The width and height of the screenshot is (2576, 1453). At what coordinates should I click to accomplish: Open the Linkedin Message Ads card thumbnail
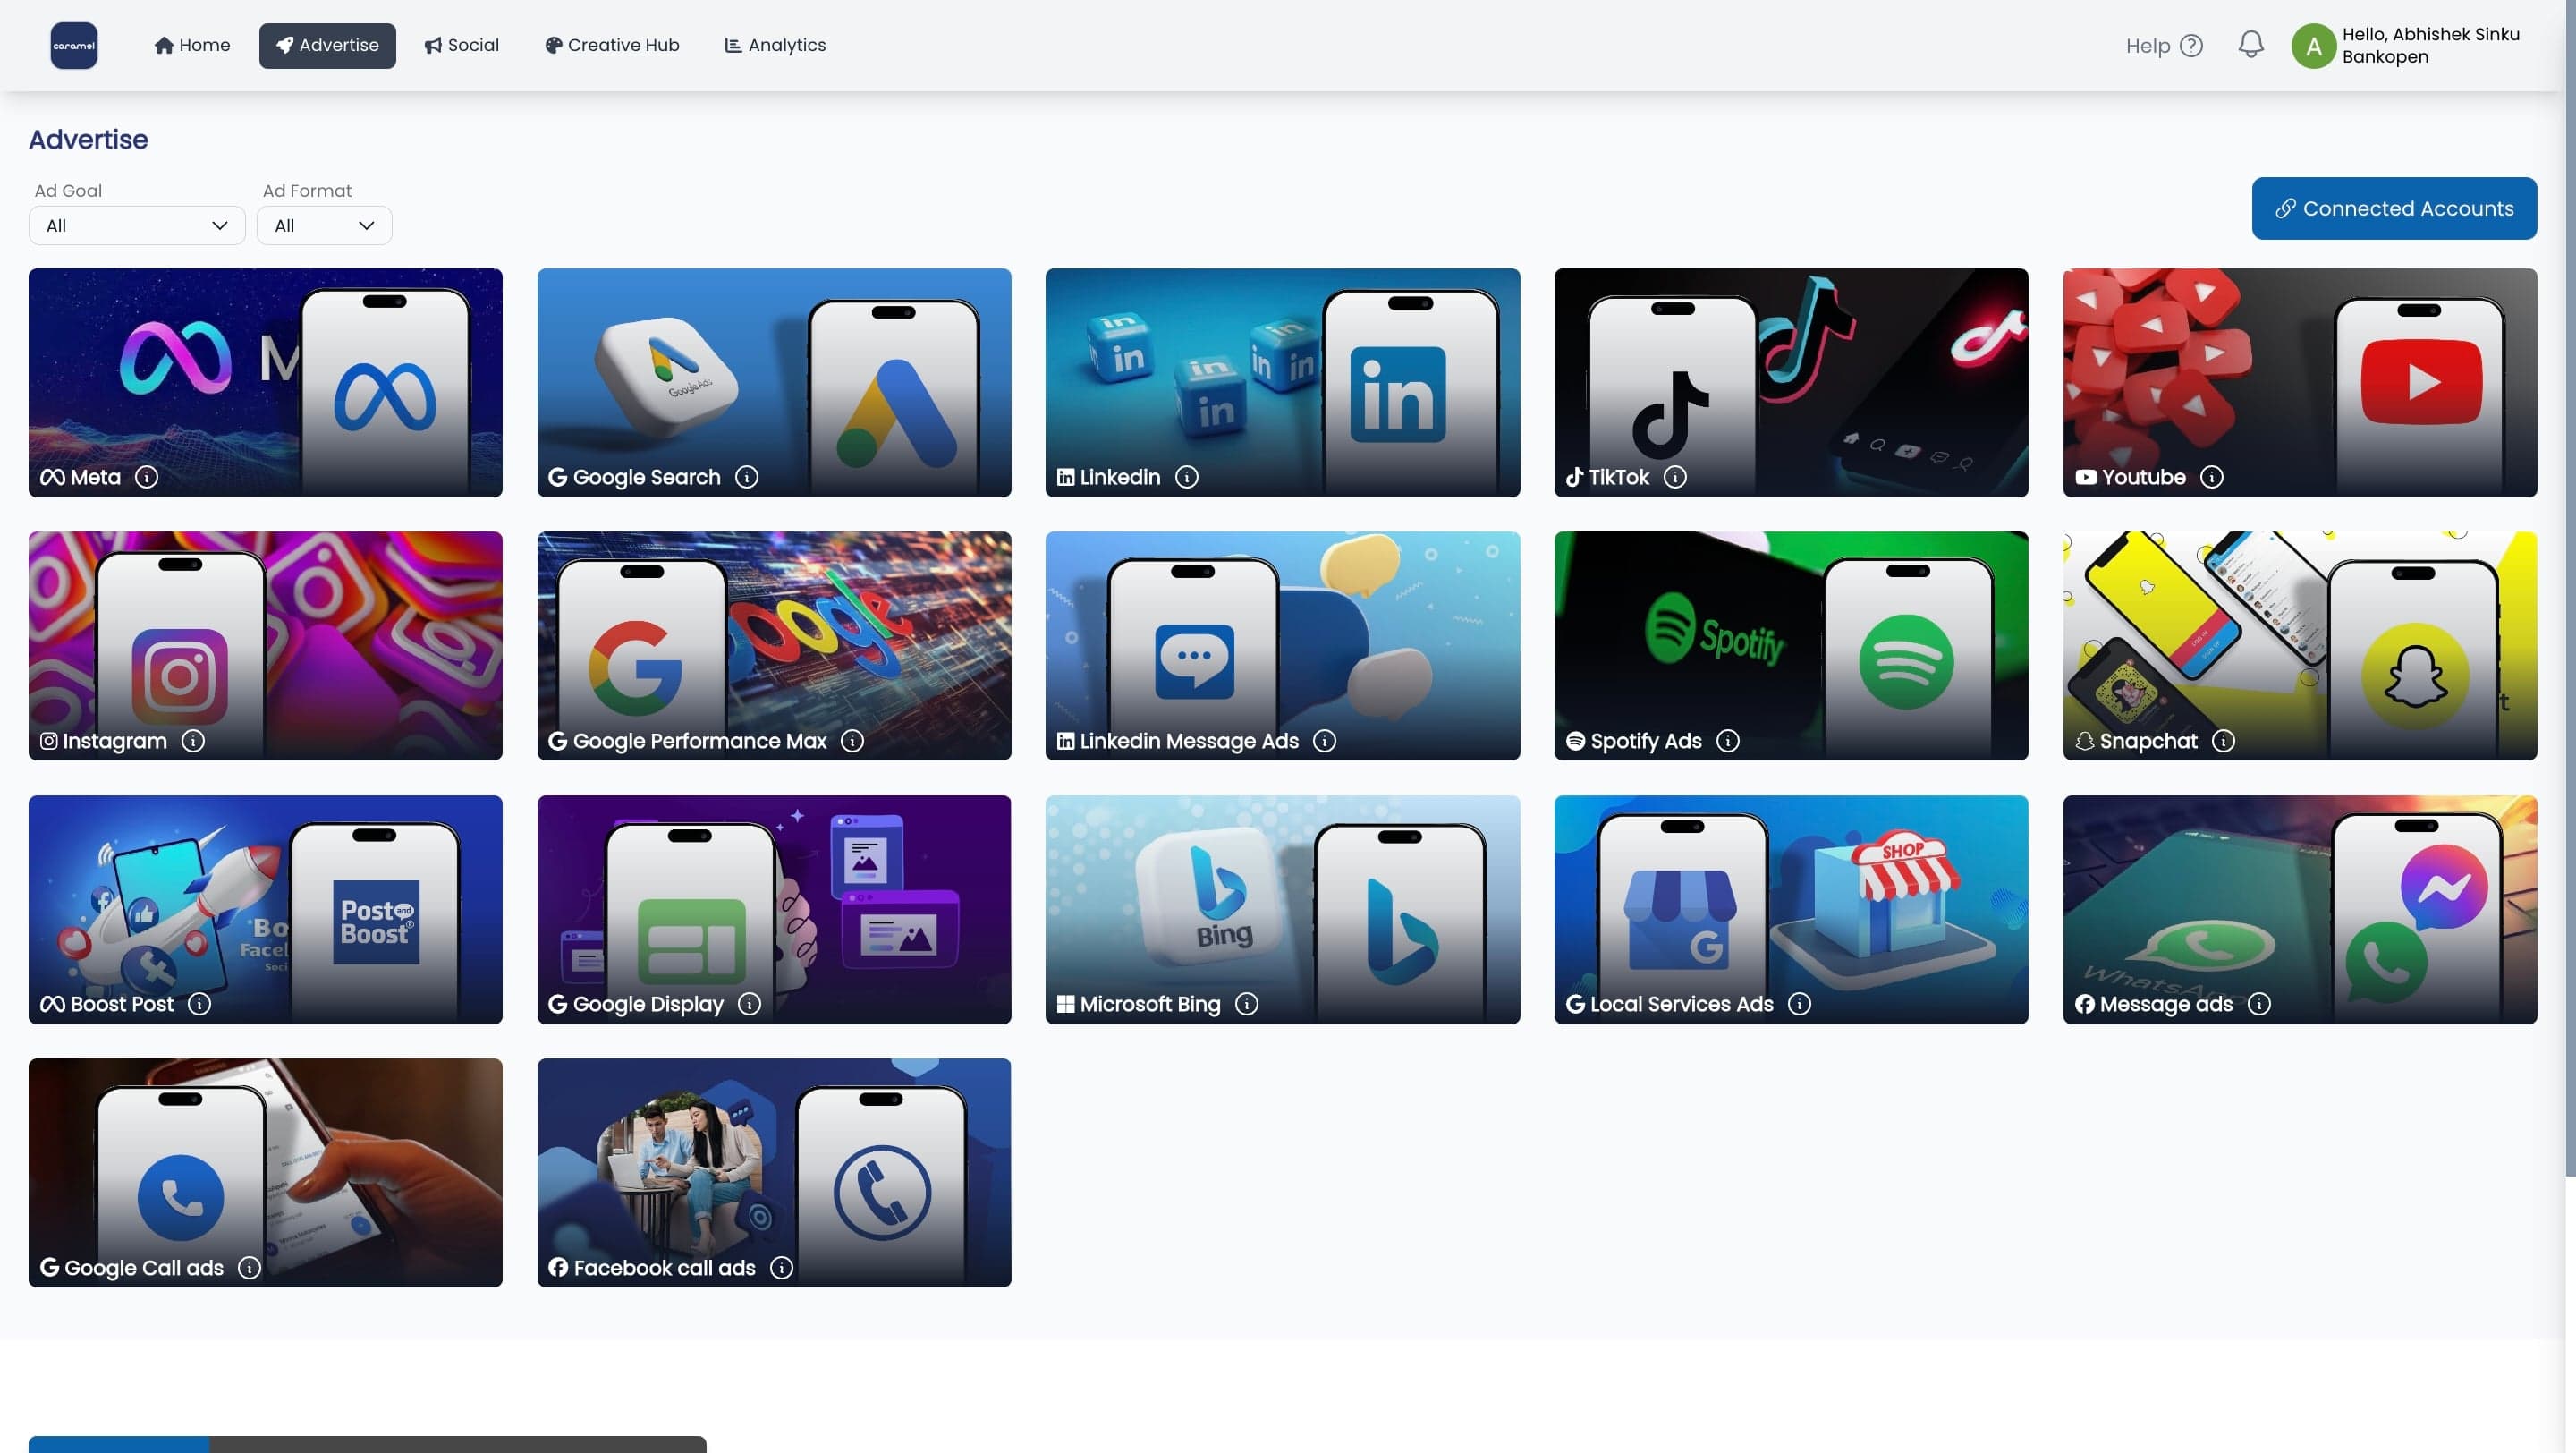(1282, 645)
